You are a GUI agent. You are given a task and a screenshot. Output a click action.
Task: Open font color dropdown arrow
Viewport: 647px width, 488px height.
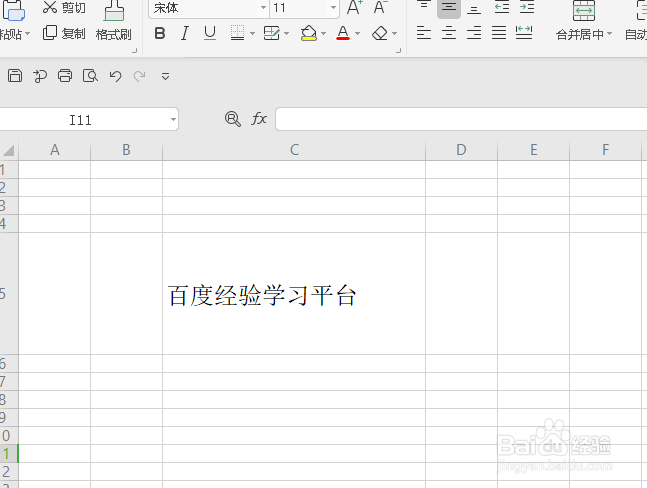(x=357, y=33)
